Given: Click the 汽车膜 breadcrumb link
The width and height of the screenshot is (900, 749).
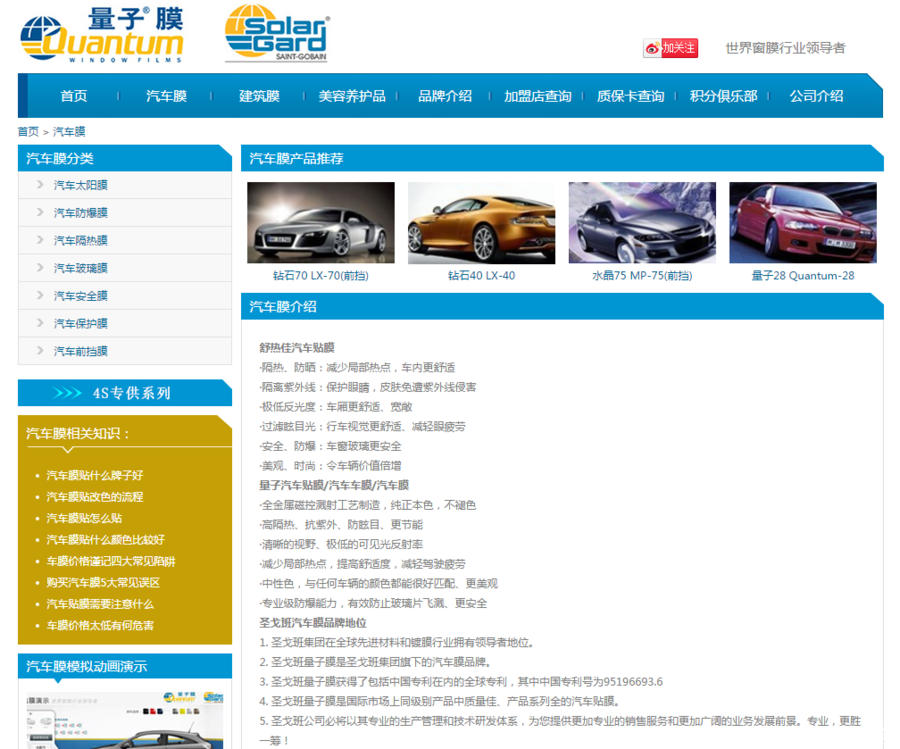Looking at the screenshot, I should click(69, 131).
